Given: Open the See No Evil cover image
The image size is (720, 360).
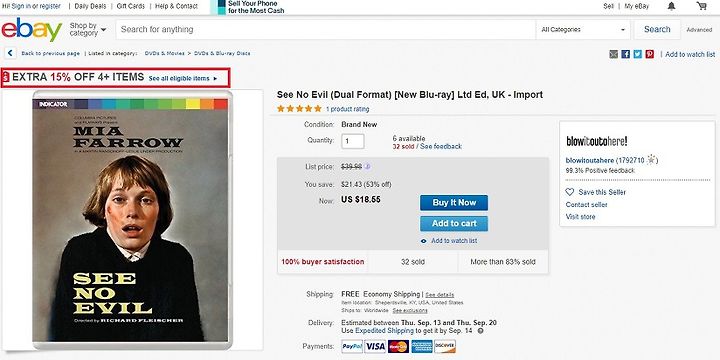Looking at the screenshot, I should point(130,220).
